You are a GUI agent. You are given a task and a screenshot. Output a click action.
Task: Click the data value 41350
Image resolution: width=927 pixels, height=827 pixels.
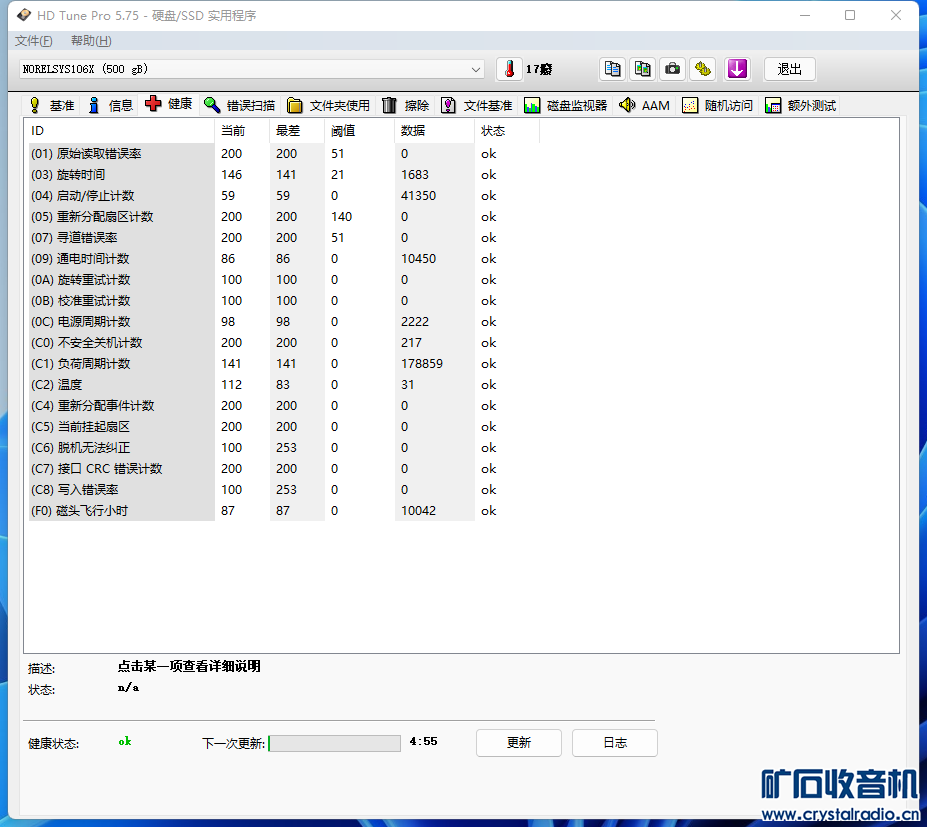point(418,196)
